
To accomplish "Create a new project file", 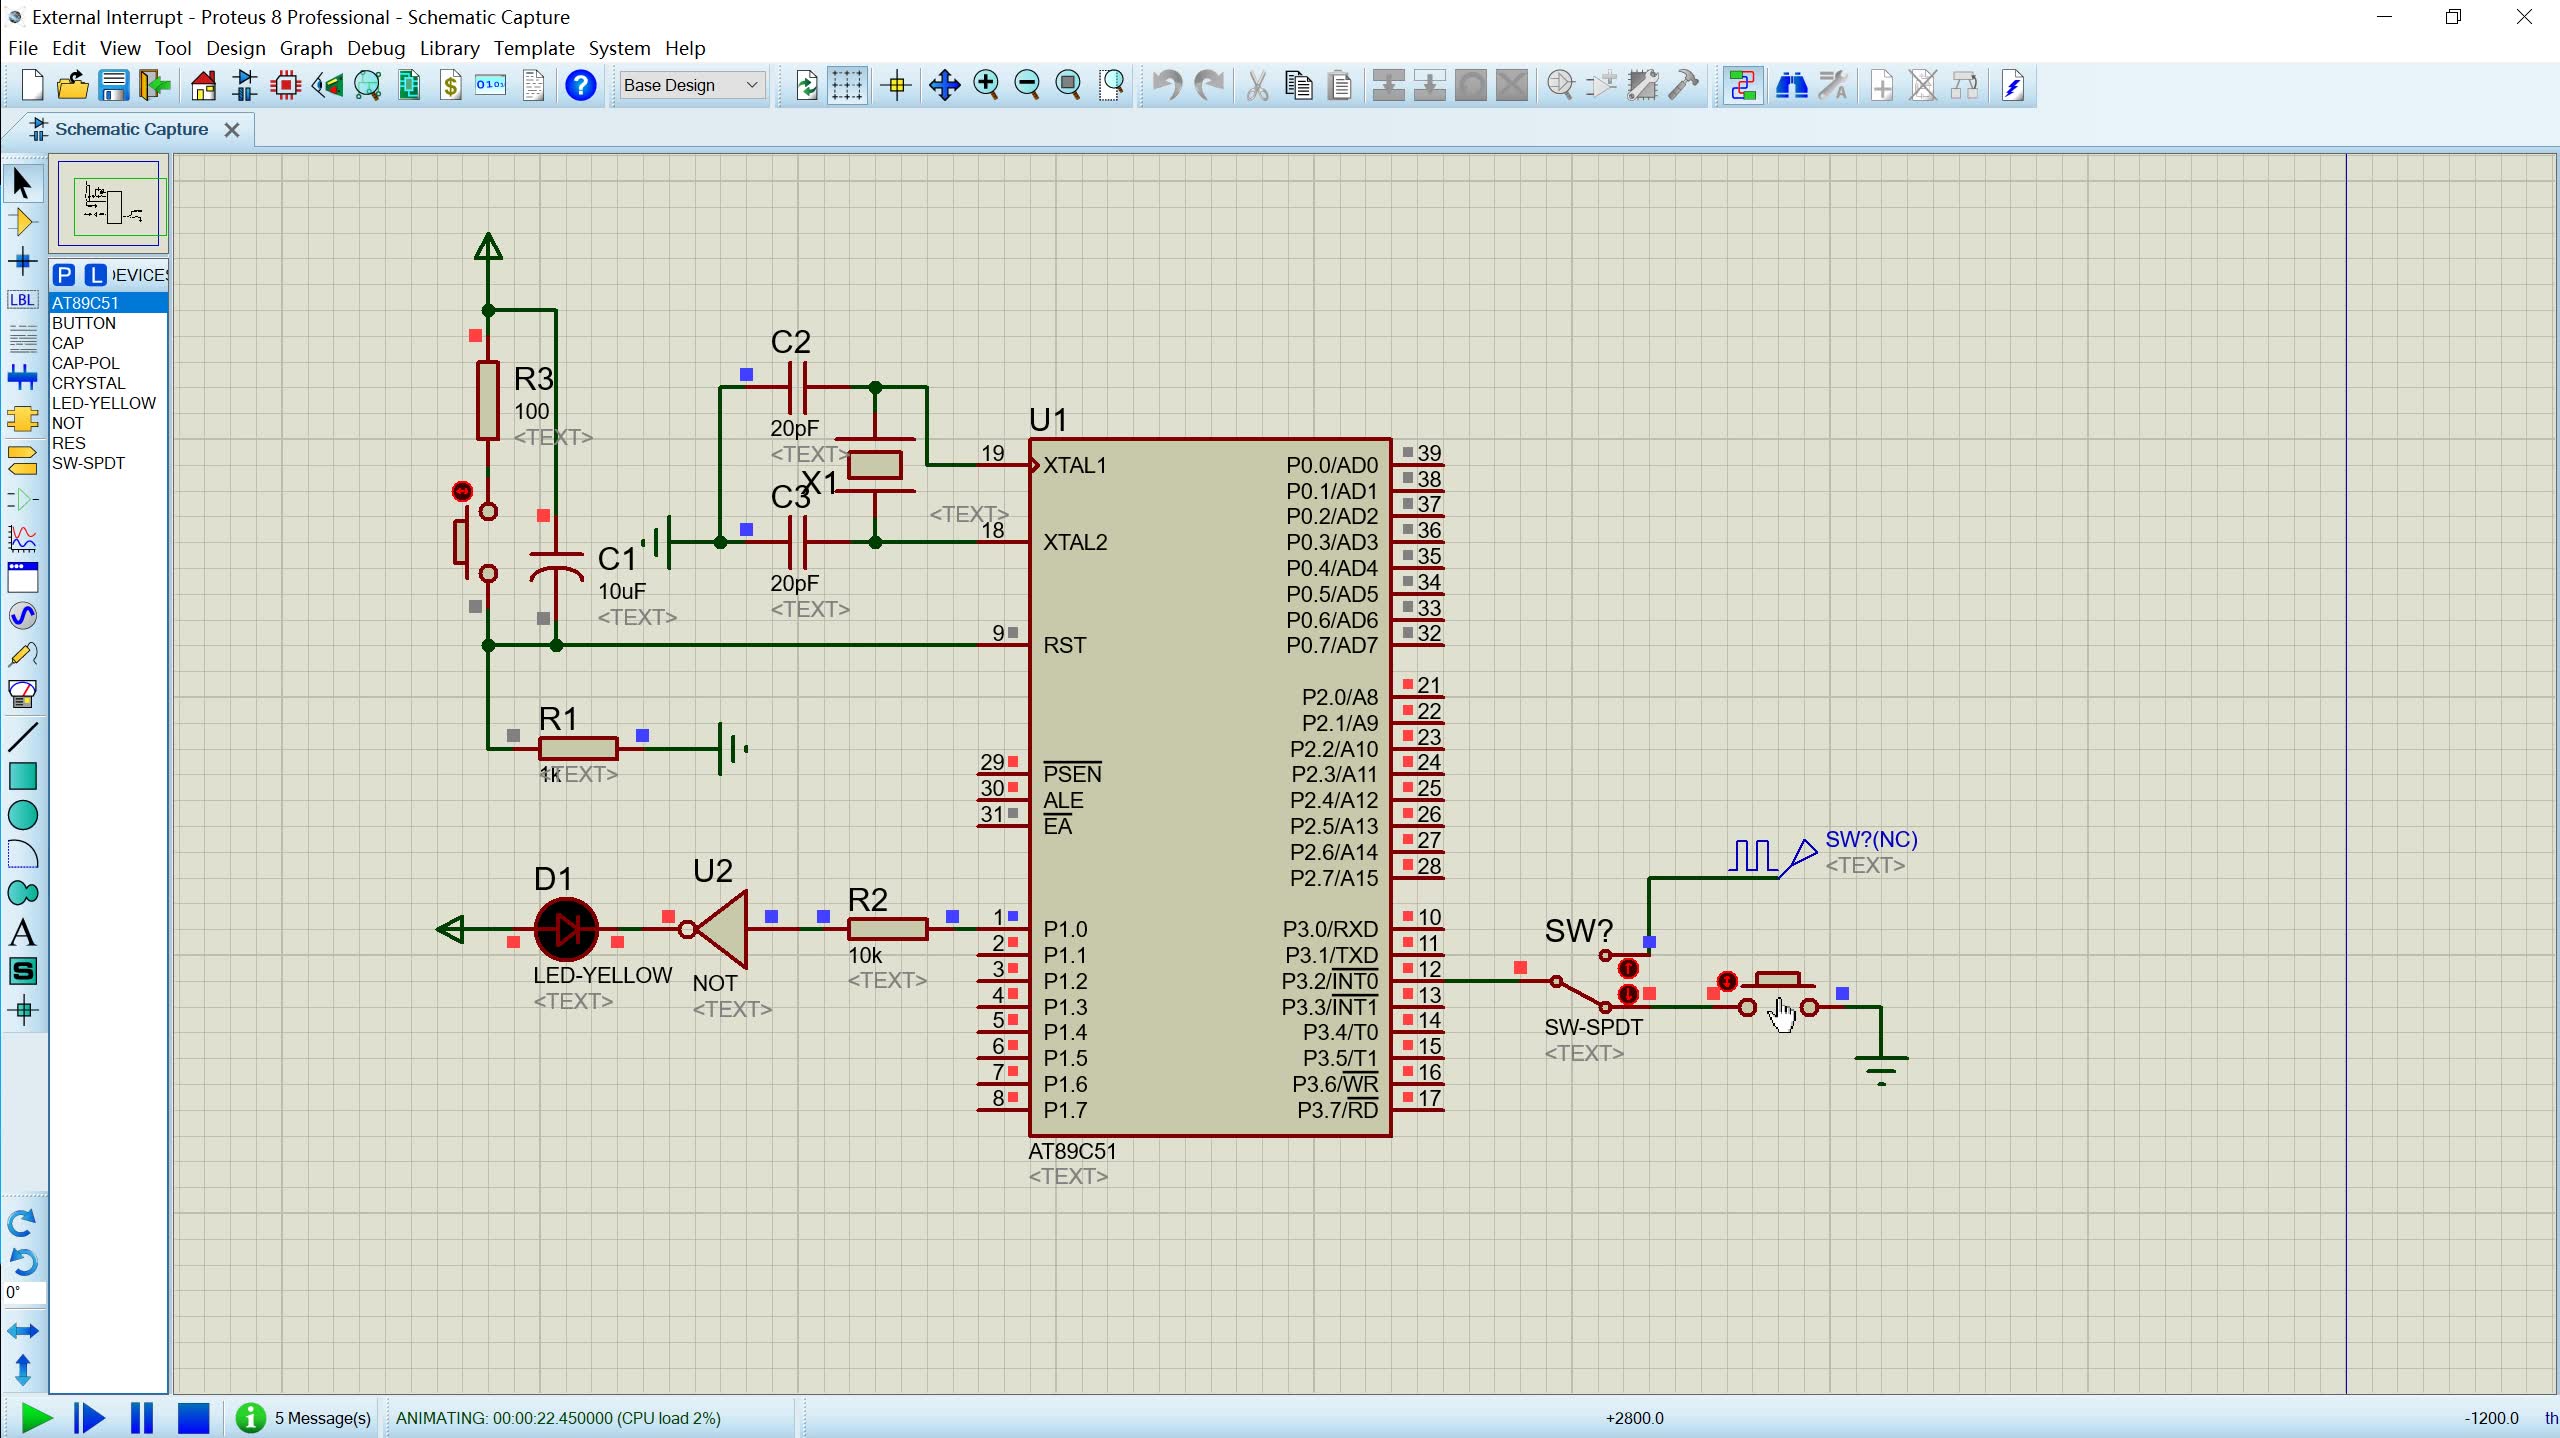I will tap(32, 86).
